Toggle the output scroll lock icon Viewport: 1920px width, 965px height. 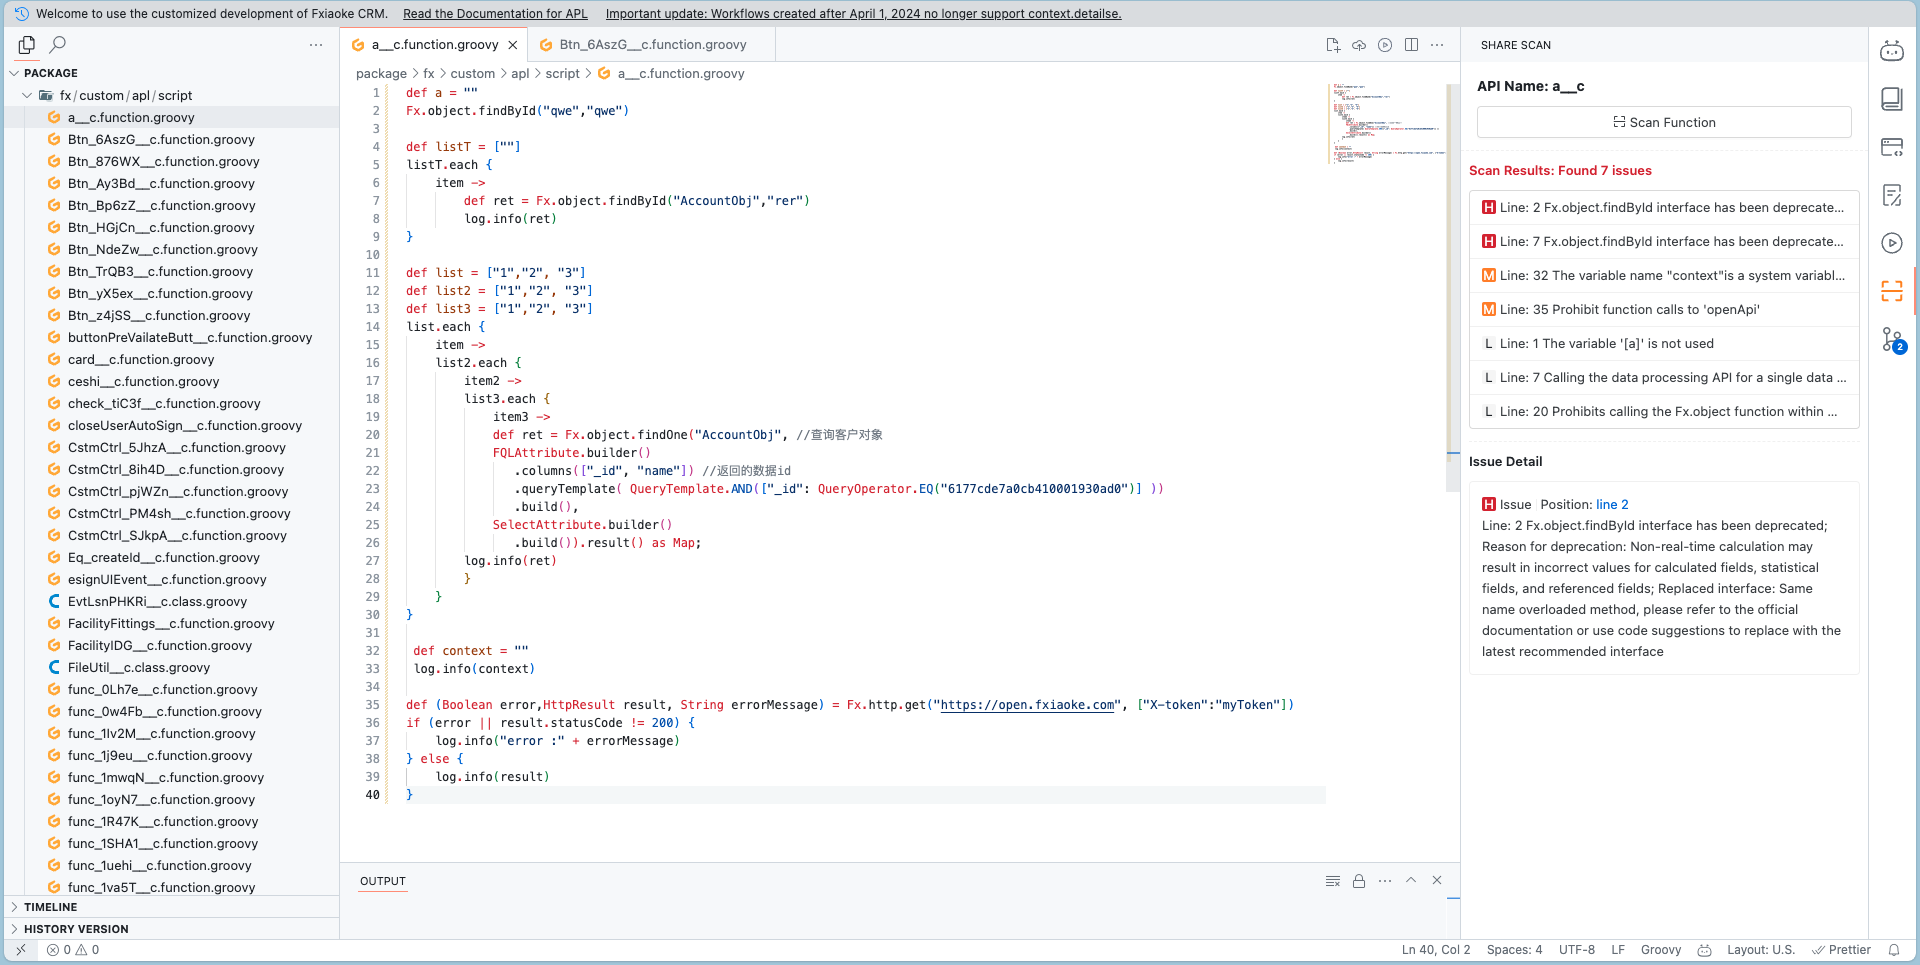(1359, 881)
